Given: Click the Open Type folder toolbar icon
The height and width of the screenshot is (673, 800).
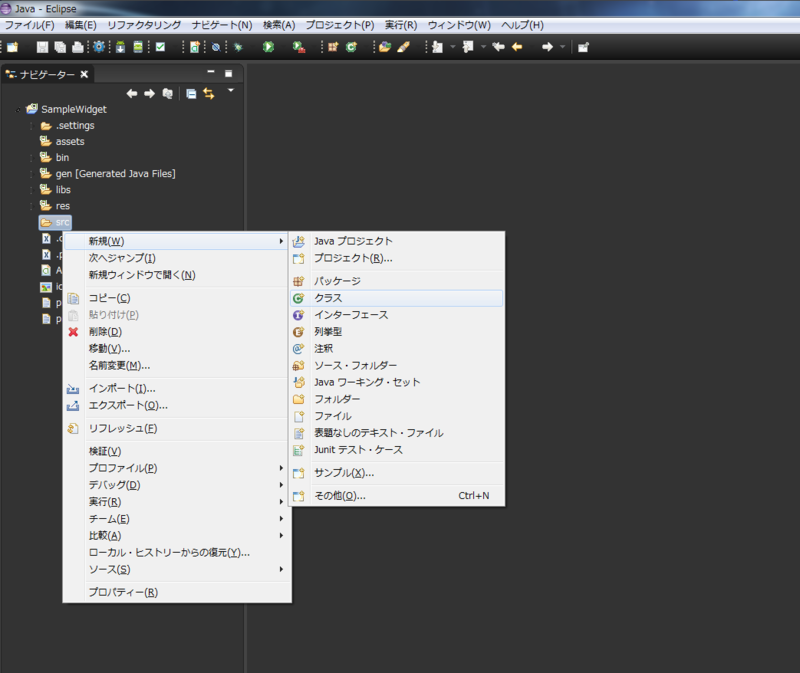Looking at the screenshot, I should 385,47.
